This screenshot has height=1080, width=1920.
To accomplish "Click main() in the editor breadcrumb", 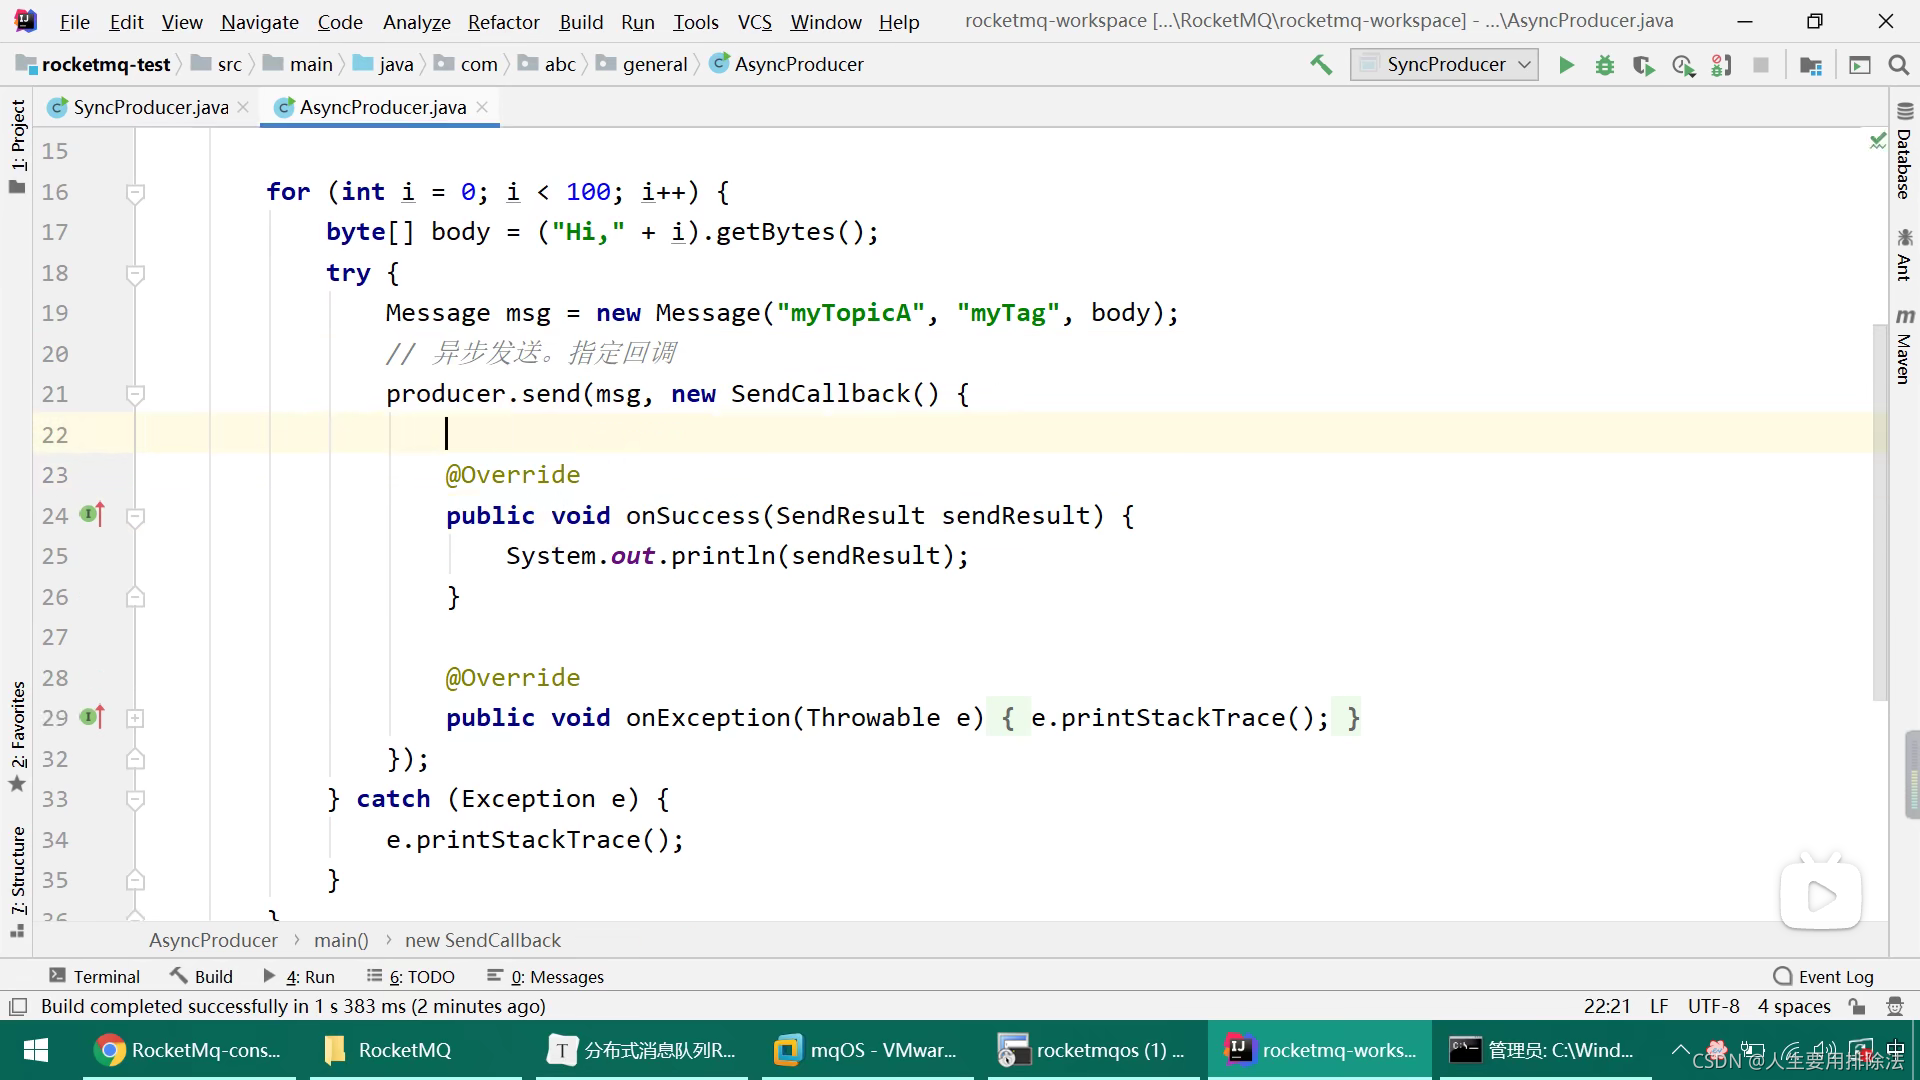I will pos(341,940).
